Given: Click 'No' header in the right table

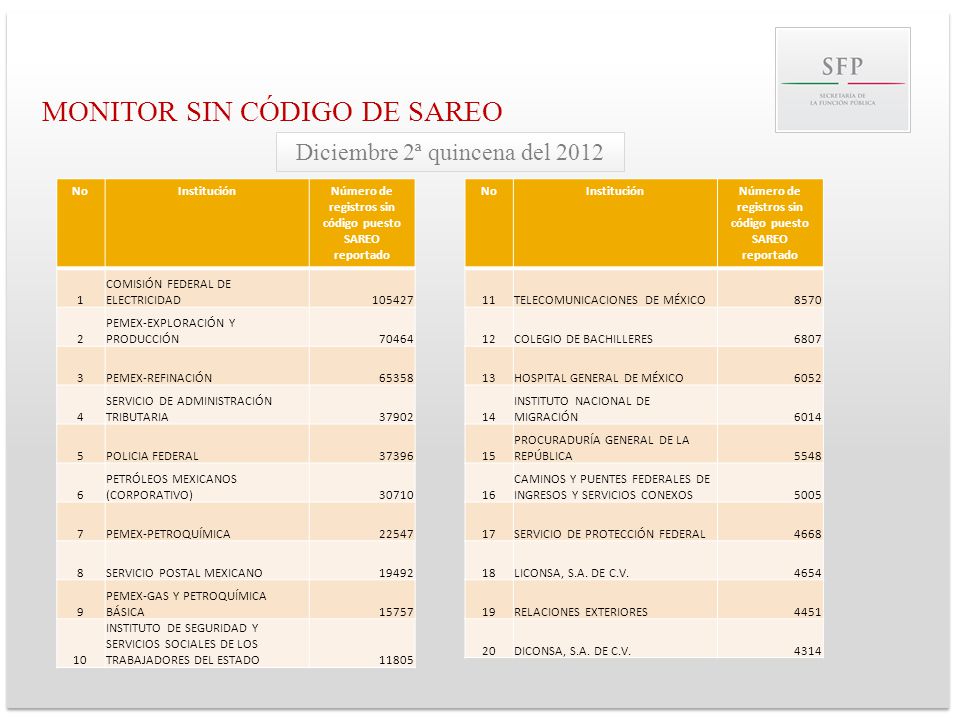Looking at the screenshot, I should (x=489, y=223).
